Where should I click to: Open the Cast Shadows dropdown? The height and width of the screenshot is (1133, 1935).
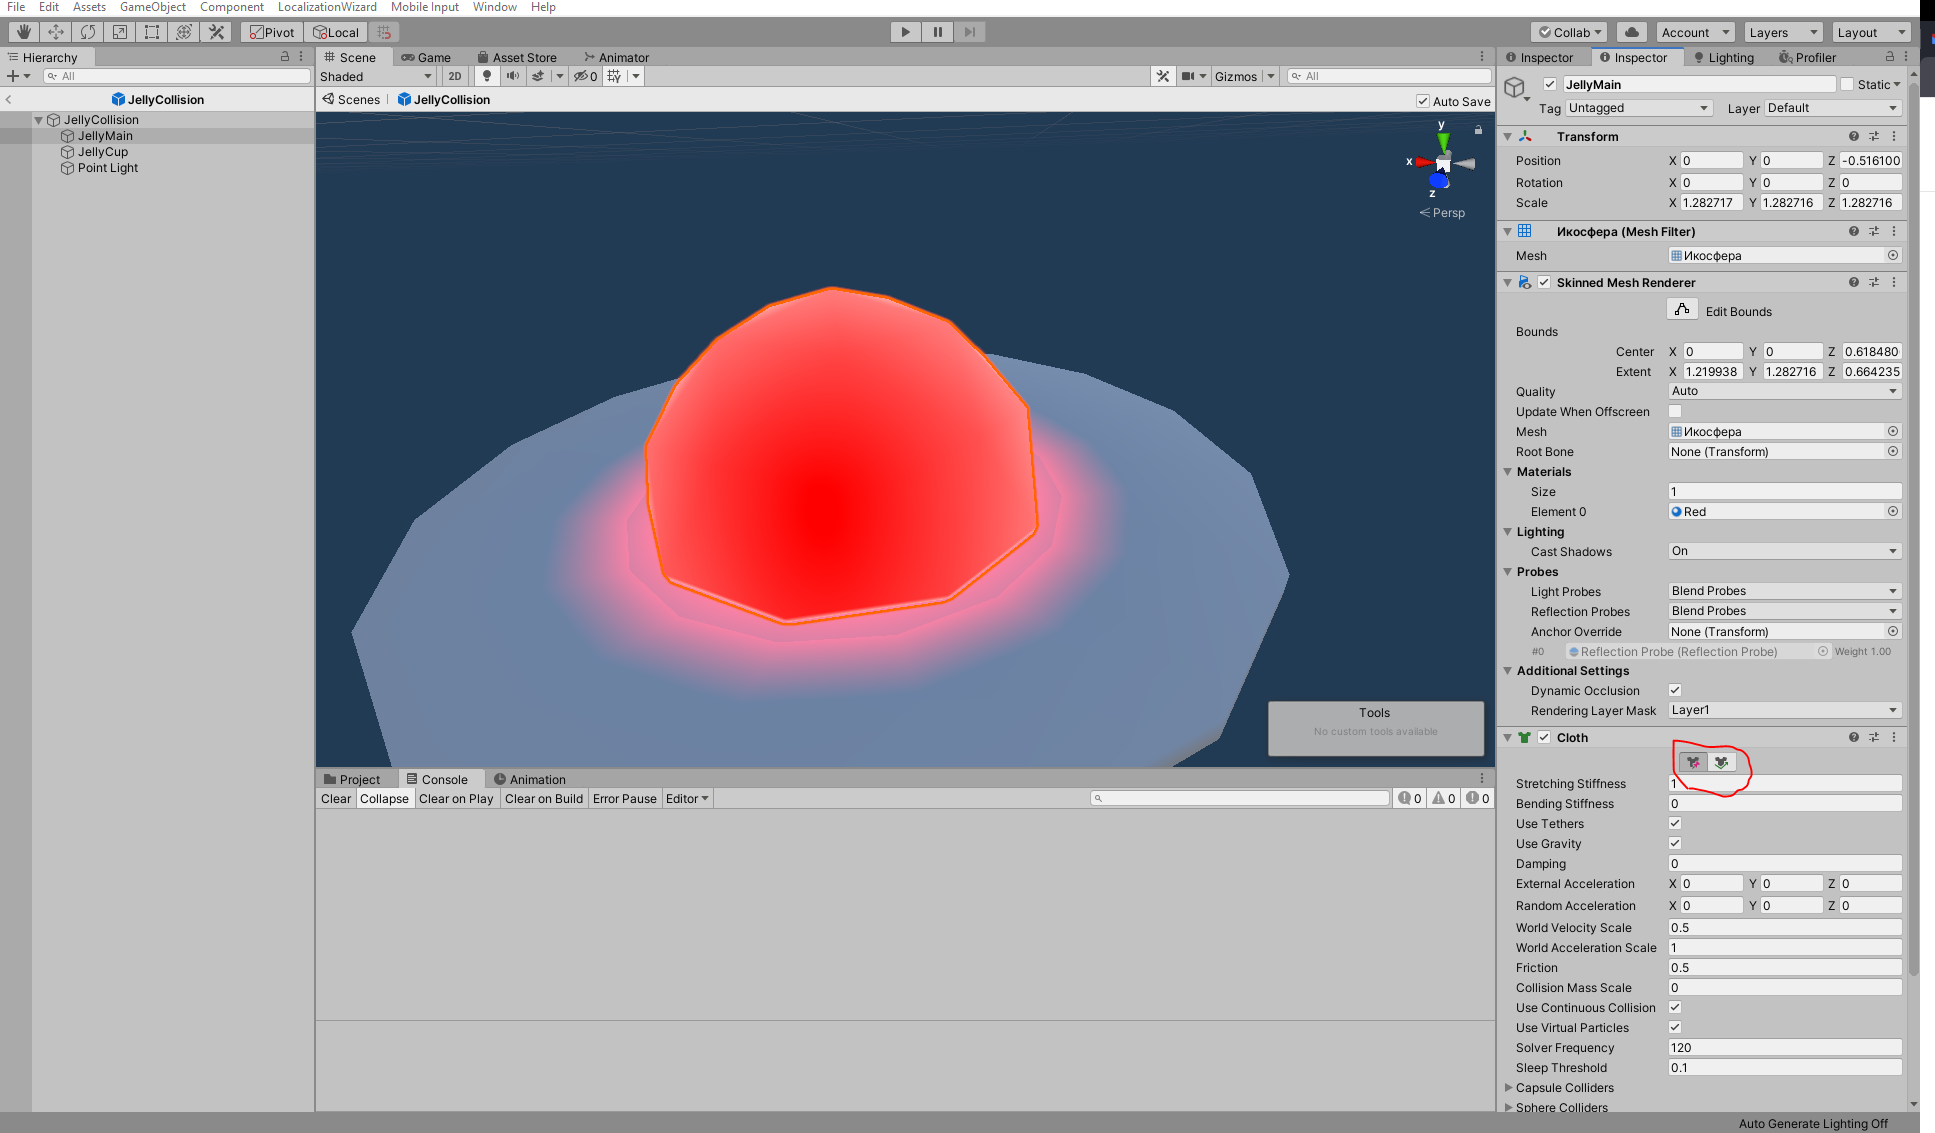[x=1784, y=551]
